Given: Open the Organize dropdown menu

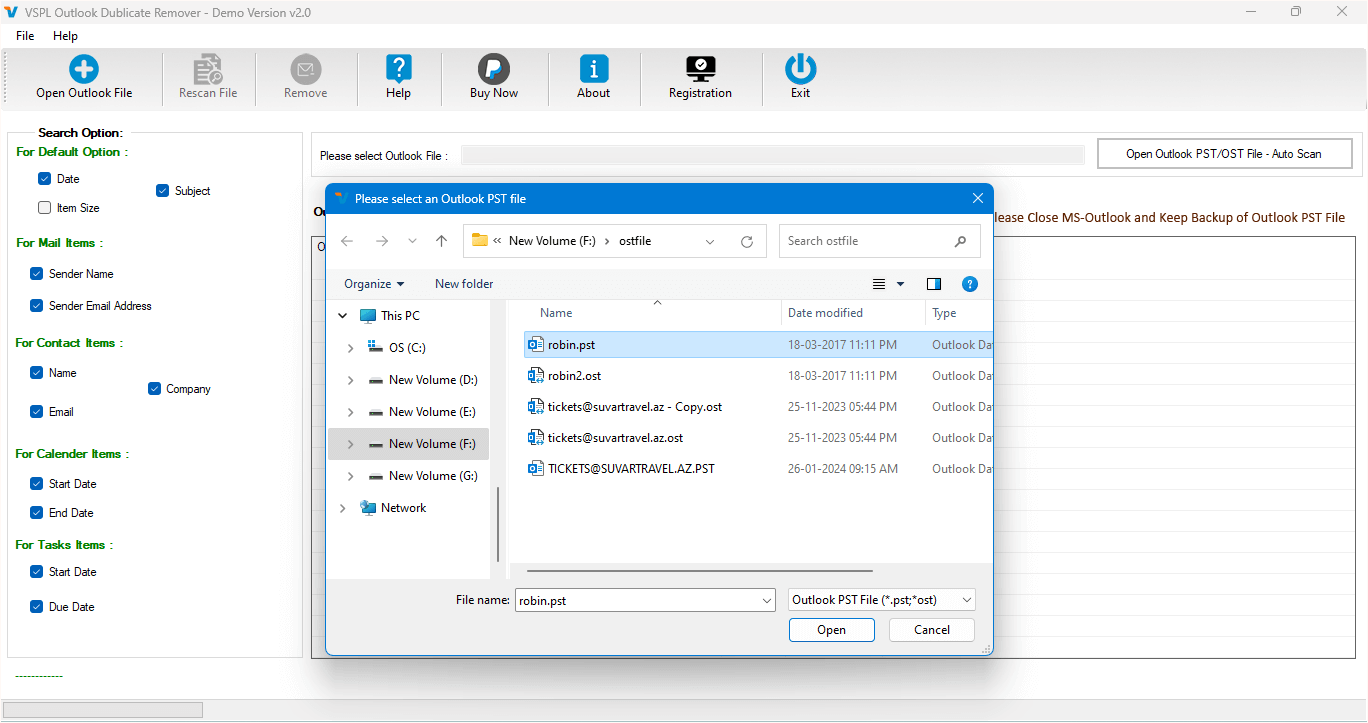Looking at the screenshot, I should tap(374, 284).
